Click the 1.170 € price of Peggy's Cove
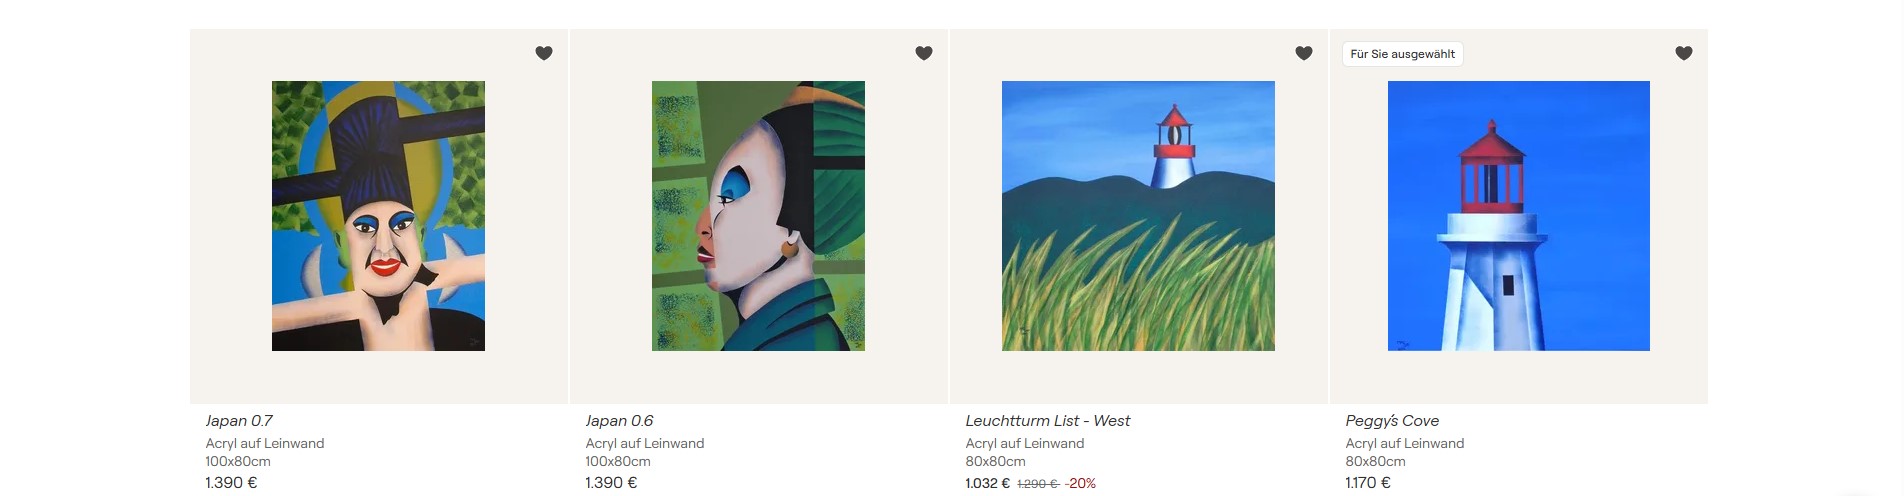 tap(1367, 482)
